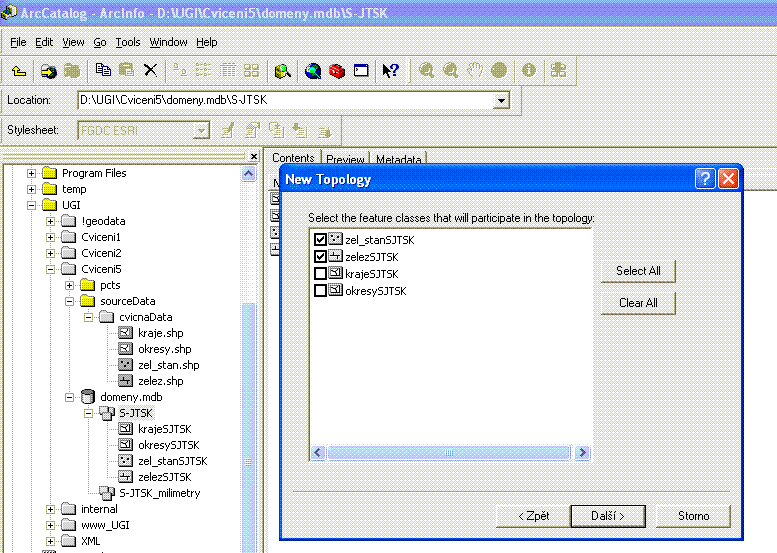Switch to Large Icons view icon
Screen dimensions: 777x553
click(x=179, y=70)
